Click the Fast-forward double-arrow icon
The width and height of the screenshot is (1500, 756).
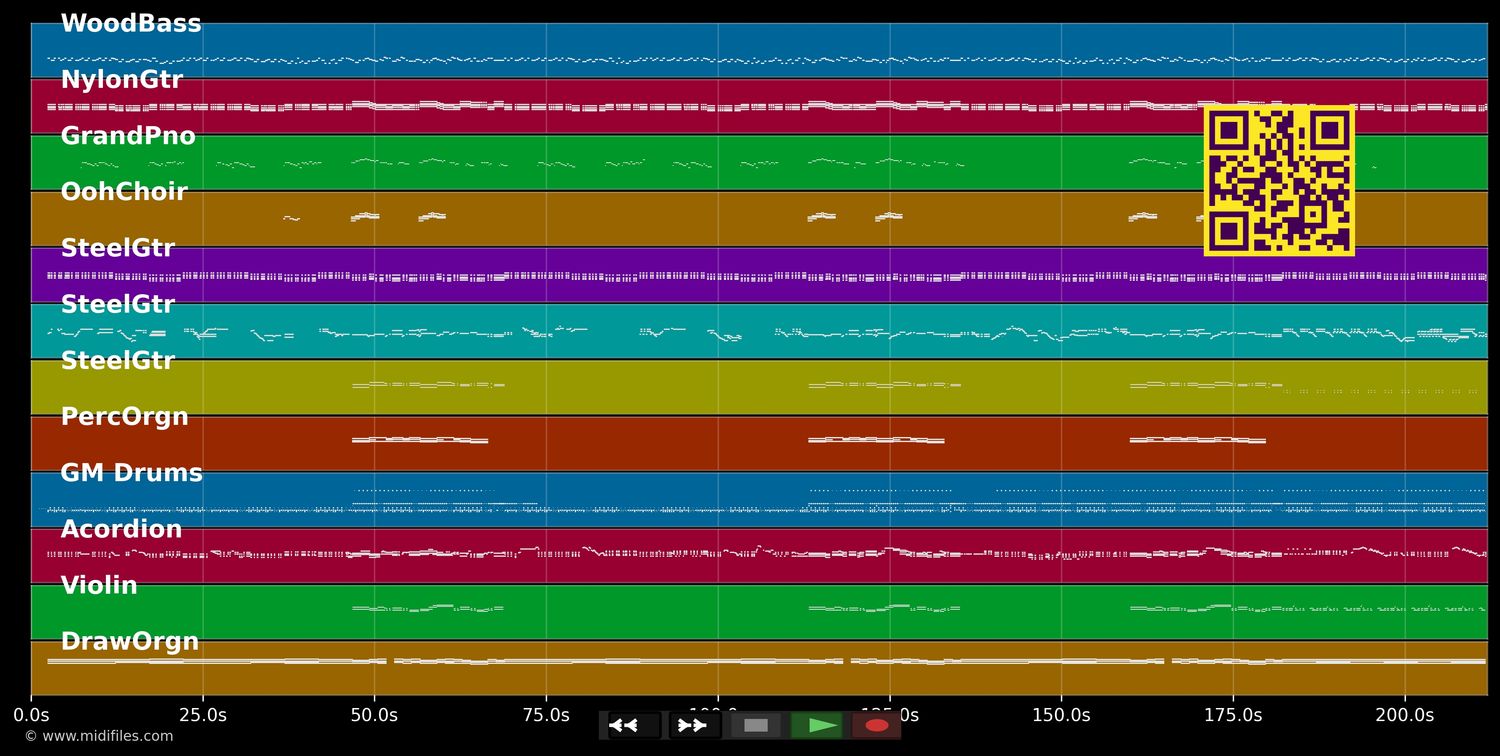[693, 725]
